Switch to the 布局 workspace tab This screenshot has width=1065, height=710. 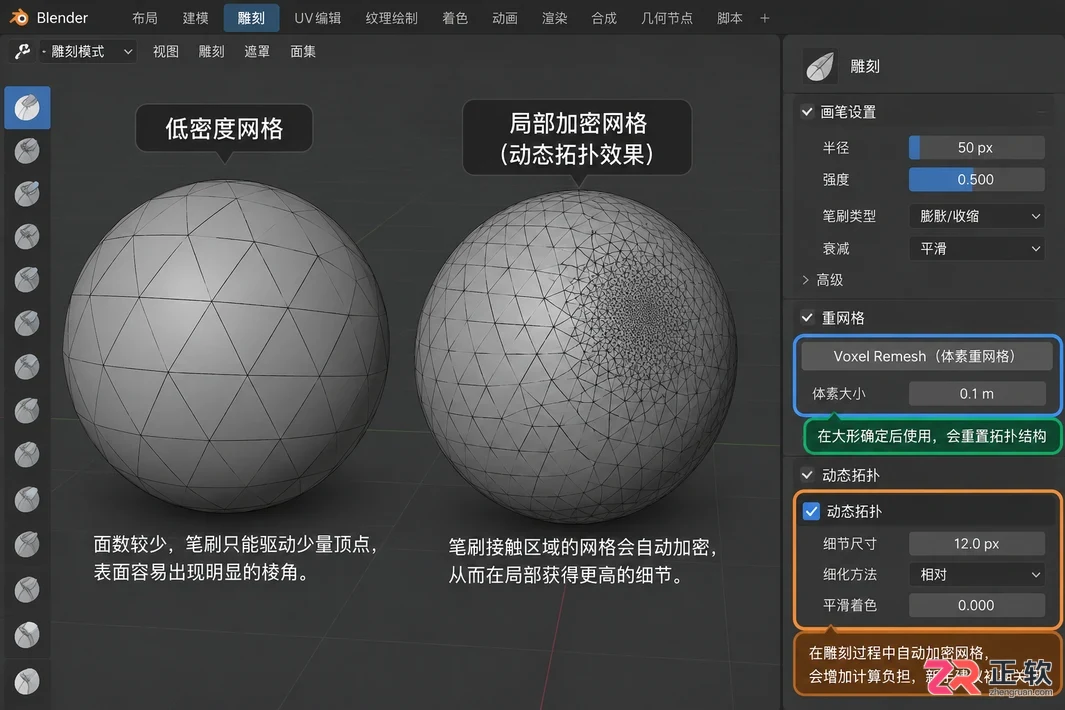coord(145,18)
